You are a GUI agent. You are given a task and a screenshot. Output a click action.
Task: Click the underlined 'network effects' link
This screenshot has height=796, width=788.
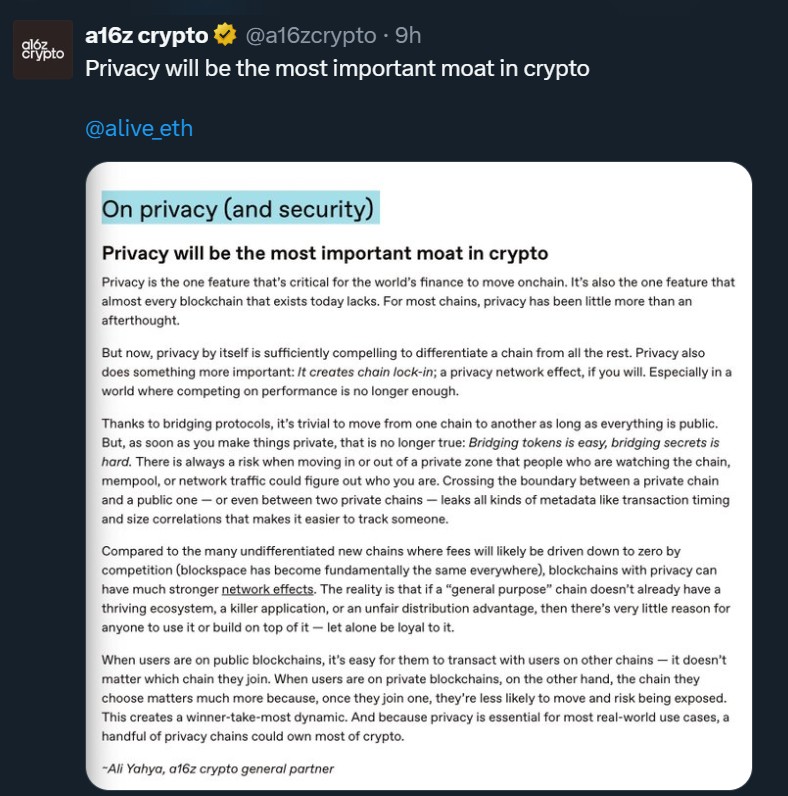[267, 589]
